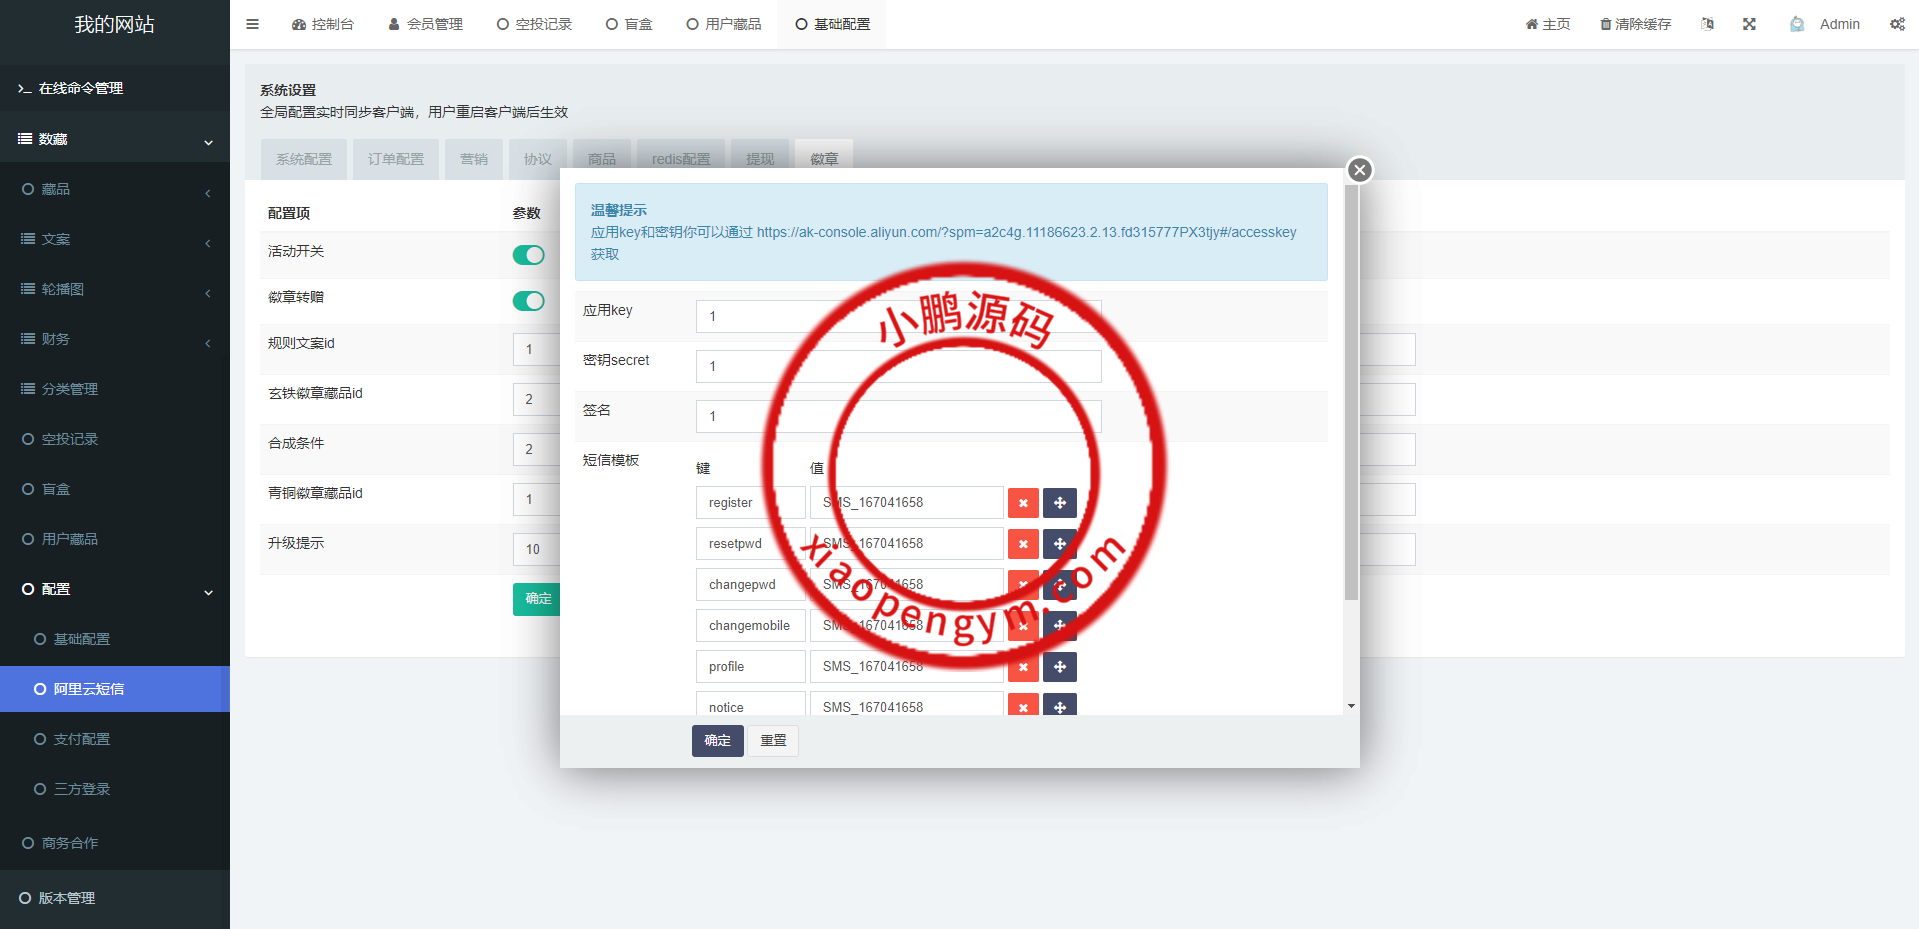The width and height of the screenshot is (1919, 929).
Task: Click the language switch icon in header
Action: tap(1707, 24)
